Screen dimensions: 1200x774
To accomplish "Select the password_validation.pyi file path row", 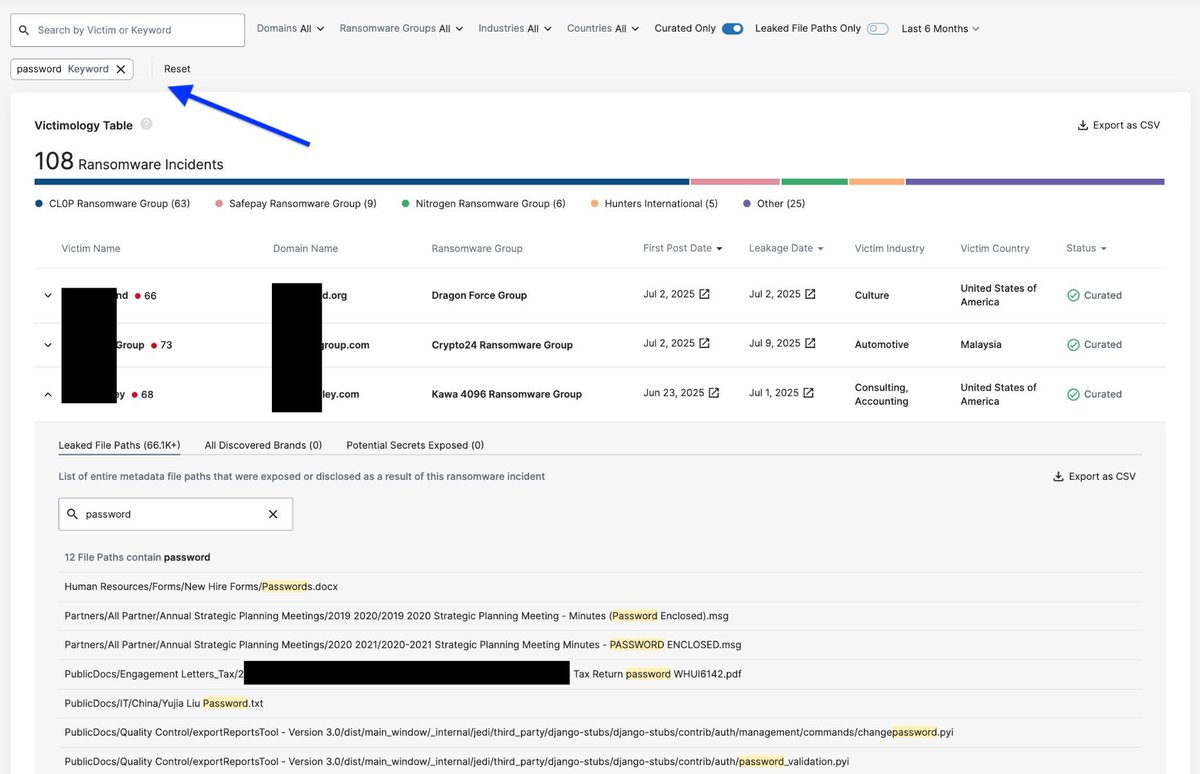I will [600, 761].
